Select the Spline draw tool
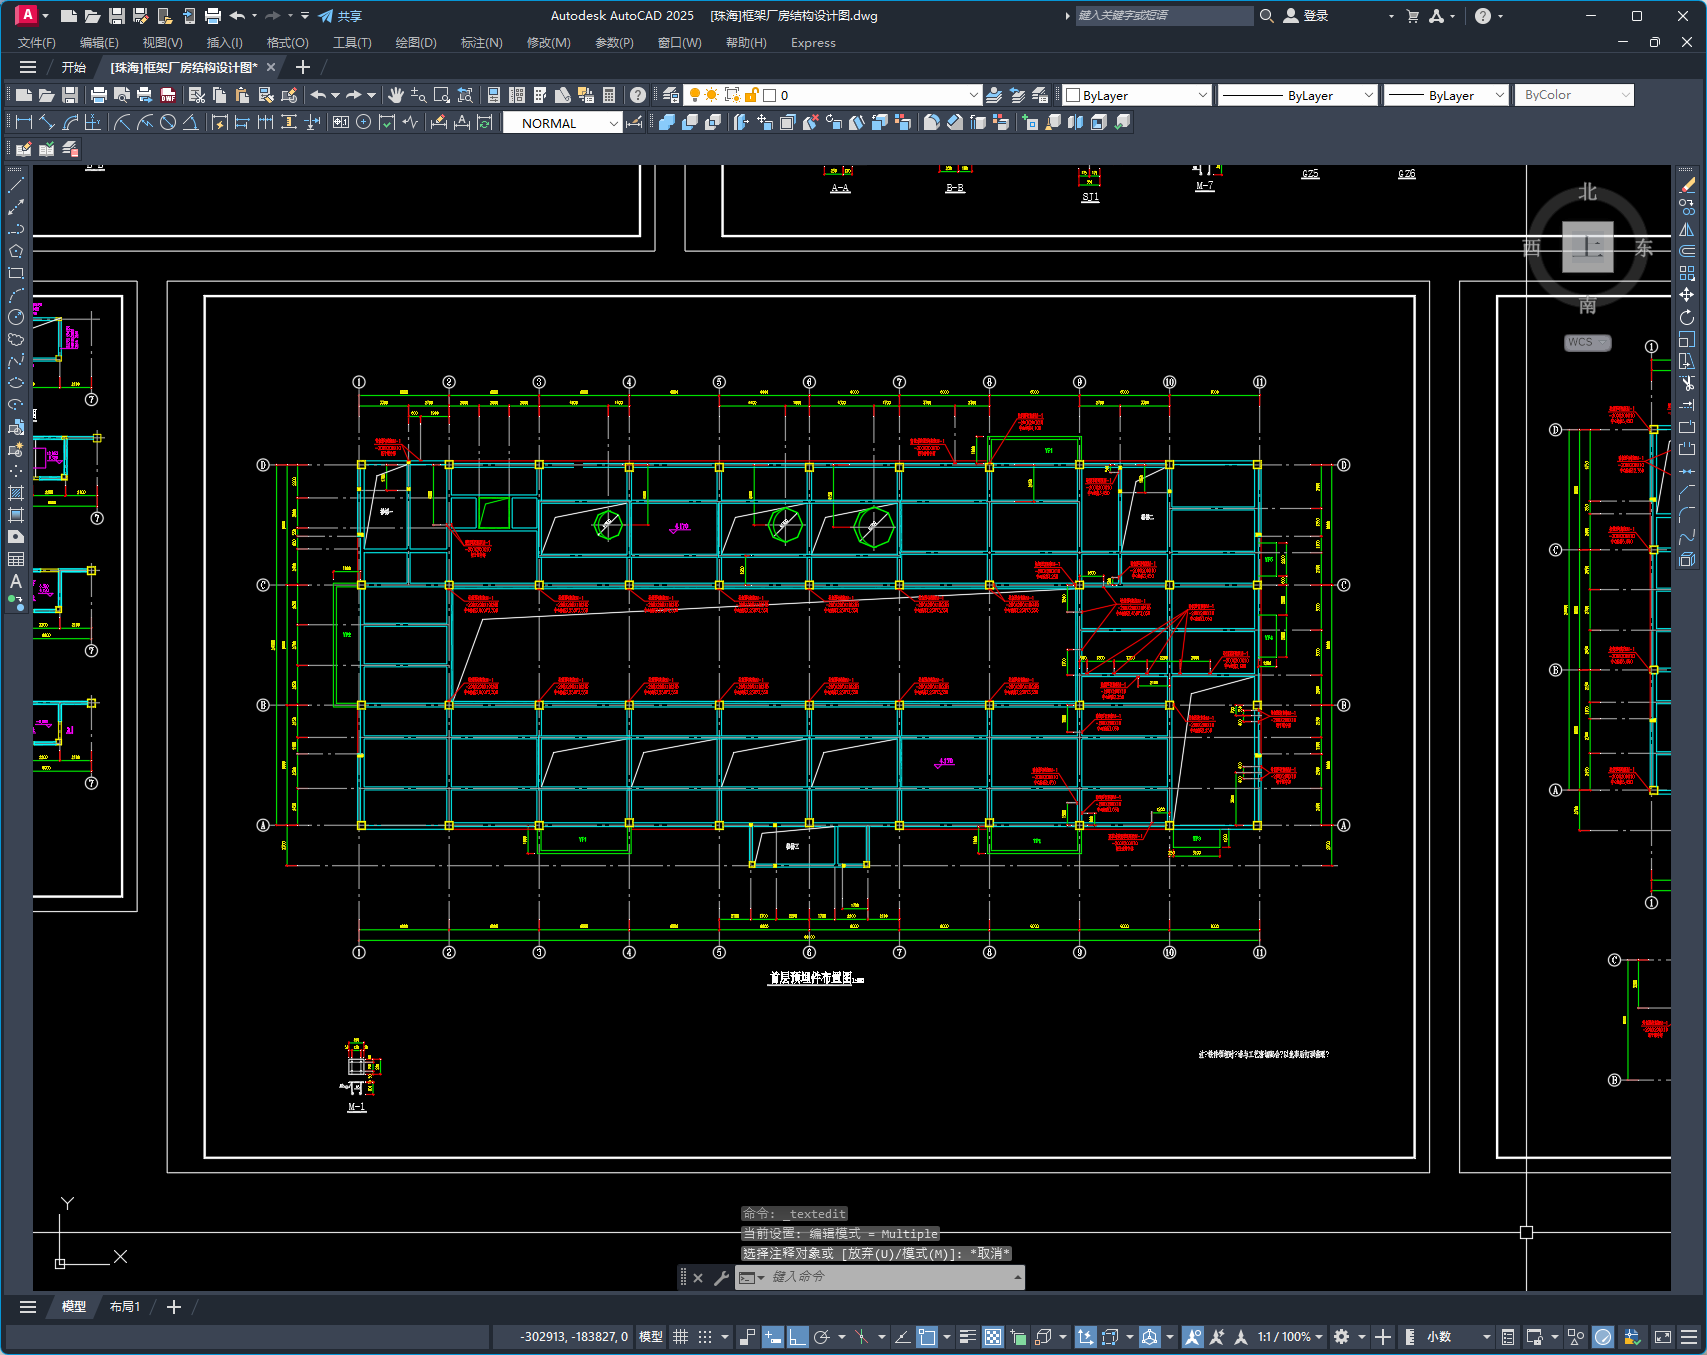 16,361
